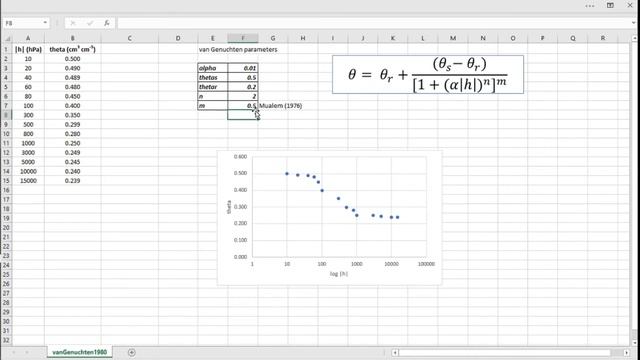Screen dimensions: 640x360
Task: Select theta value cell 0.299
Action: [73, 124]
